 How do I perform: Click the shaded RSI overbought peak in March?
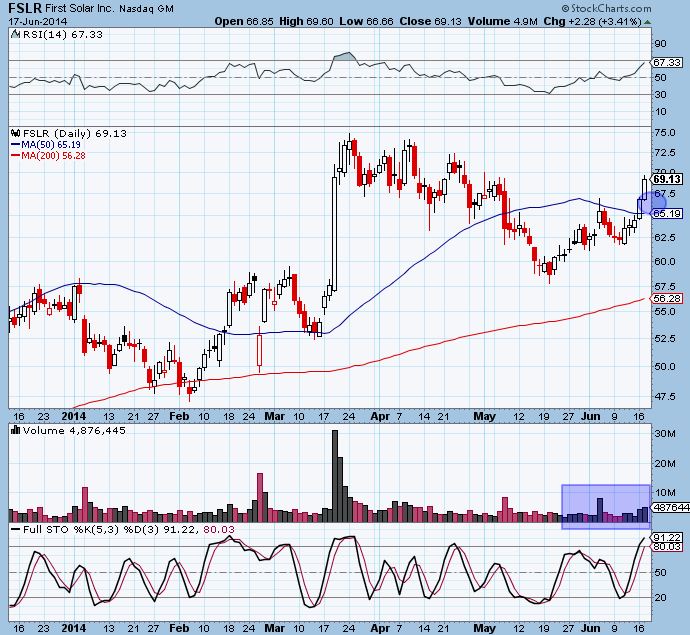(344, 56)
